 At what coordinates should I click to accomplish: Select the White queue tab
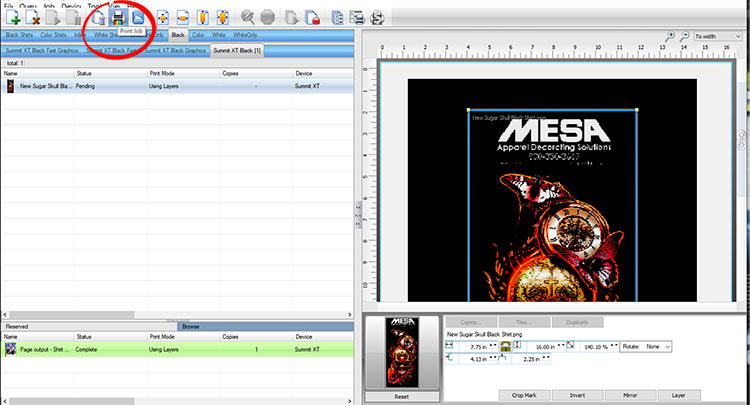219,35
